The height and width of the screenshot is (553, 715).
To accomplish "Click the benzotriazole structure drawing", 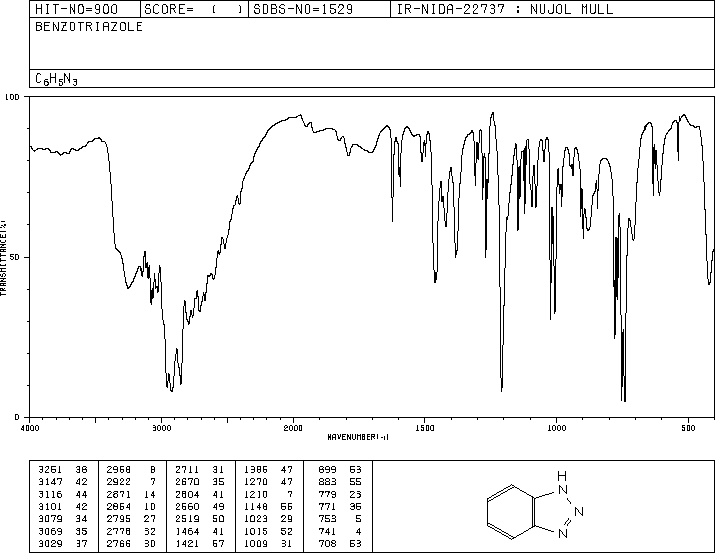I will 535,505.
